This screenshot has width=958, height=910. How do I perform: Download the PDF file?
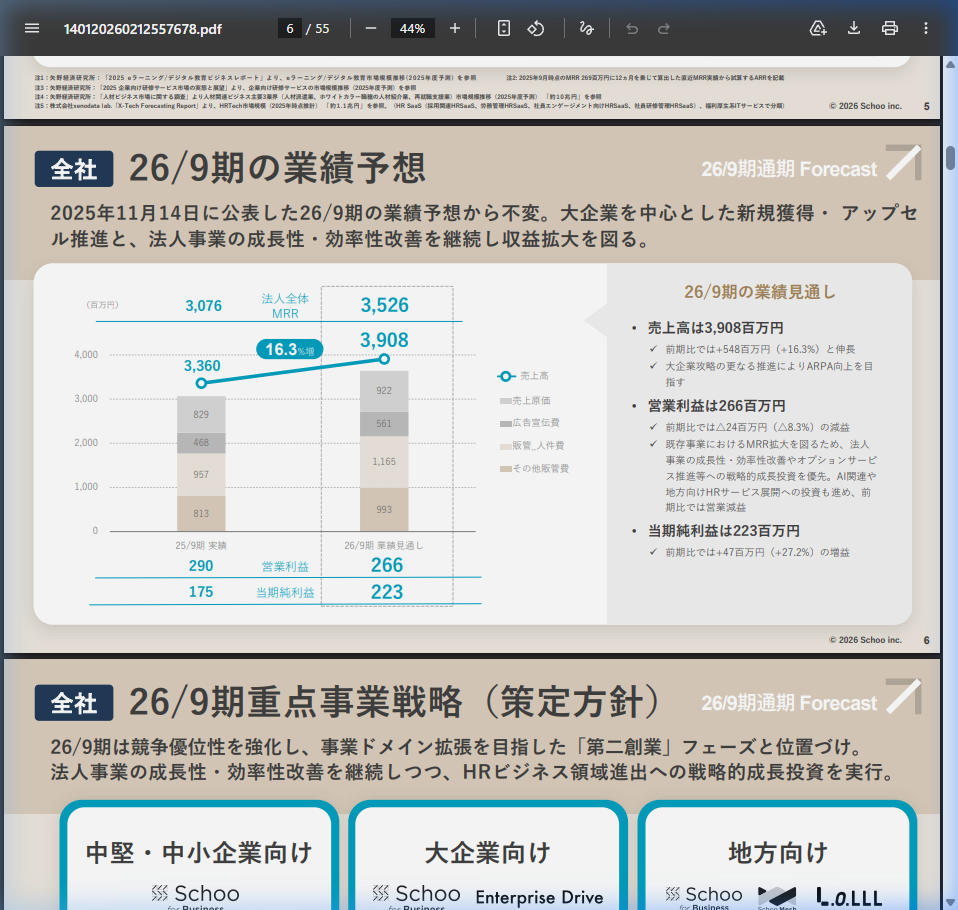click(853, 28)
